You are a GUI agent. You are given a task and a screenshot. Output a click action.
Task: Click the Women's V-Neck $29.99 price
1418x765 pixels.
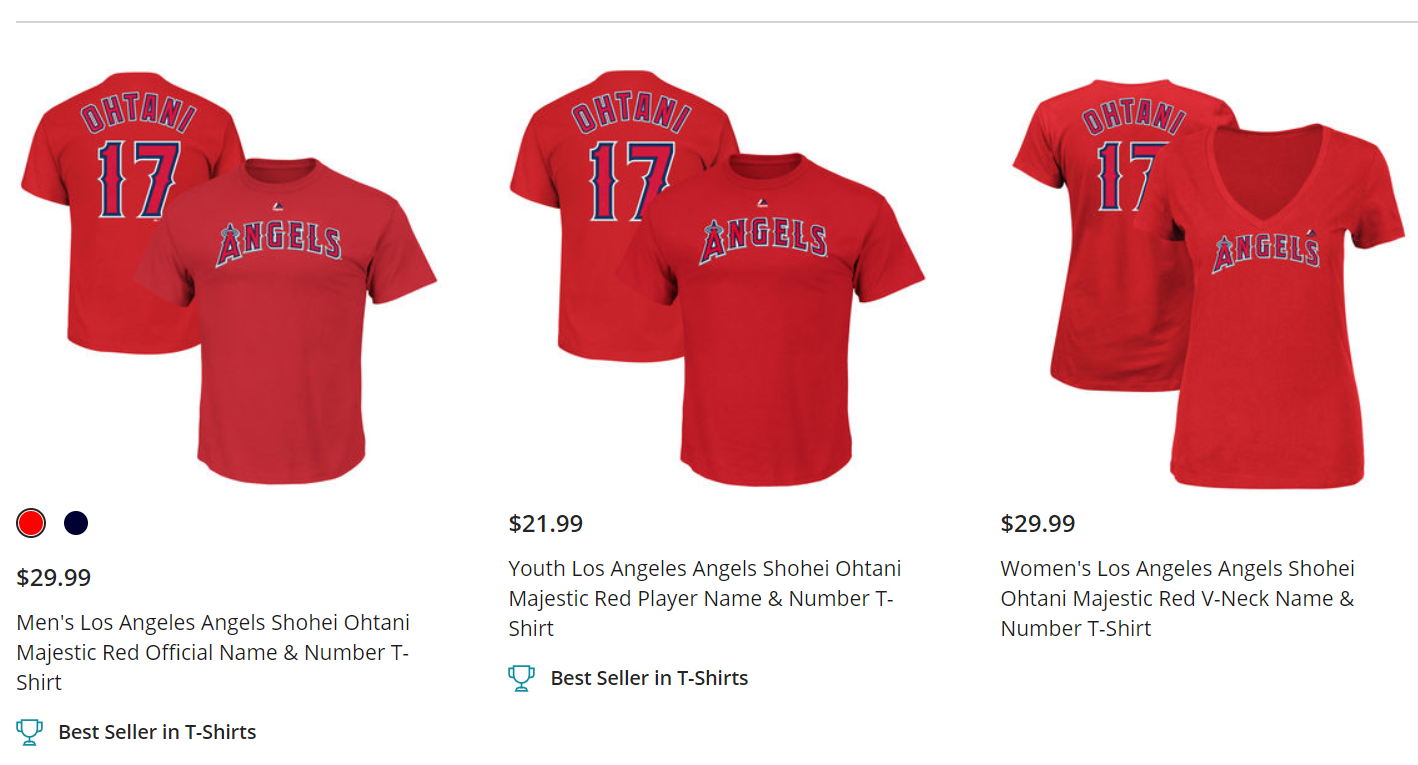point(1038,524)
